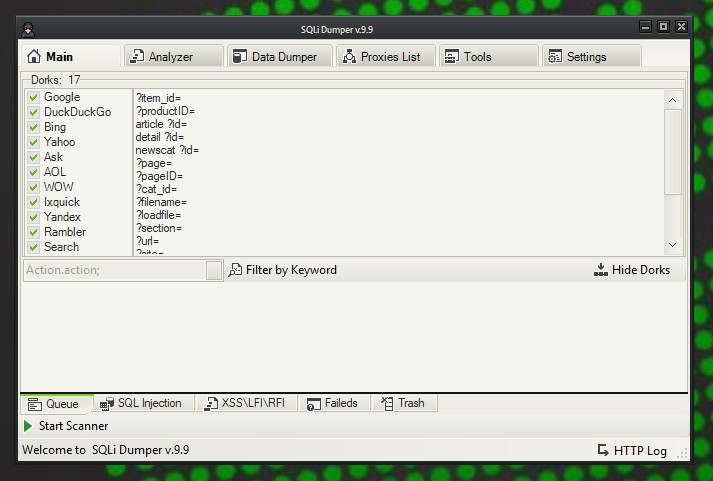Click the home icon on Main tab
The height and width of the screenshot is (481, 713).
tap(34, 57)
